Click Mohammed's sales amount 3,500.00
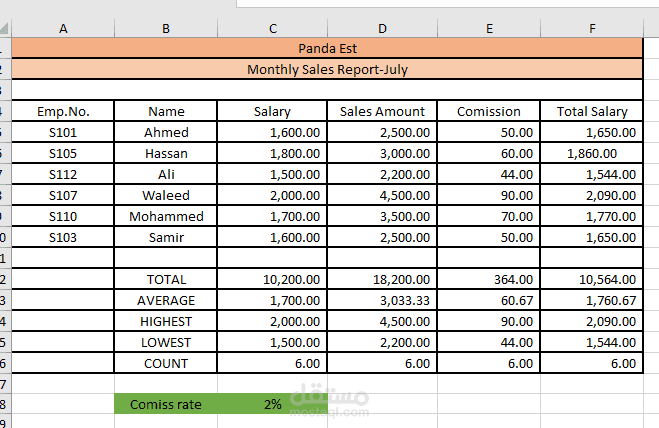The width and height of the screenshot is (659, 428). coord(382,217)
